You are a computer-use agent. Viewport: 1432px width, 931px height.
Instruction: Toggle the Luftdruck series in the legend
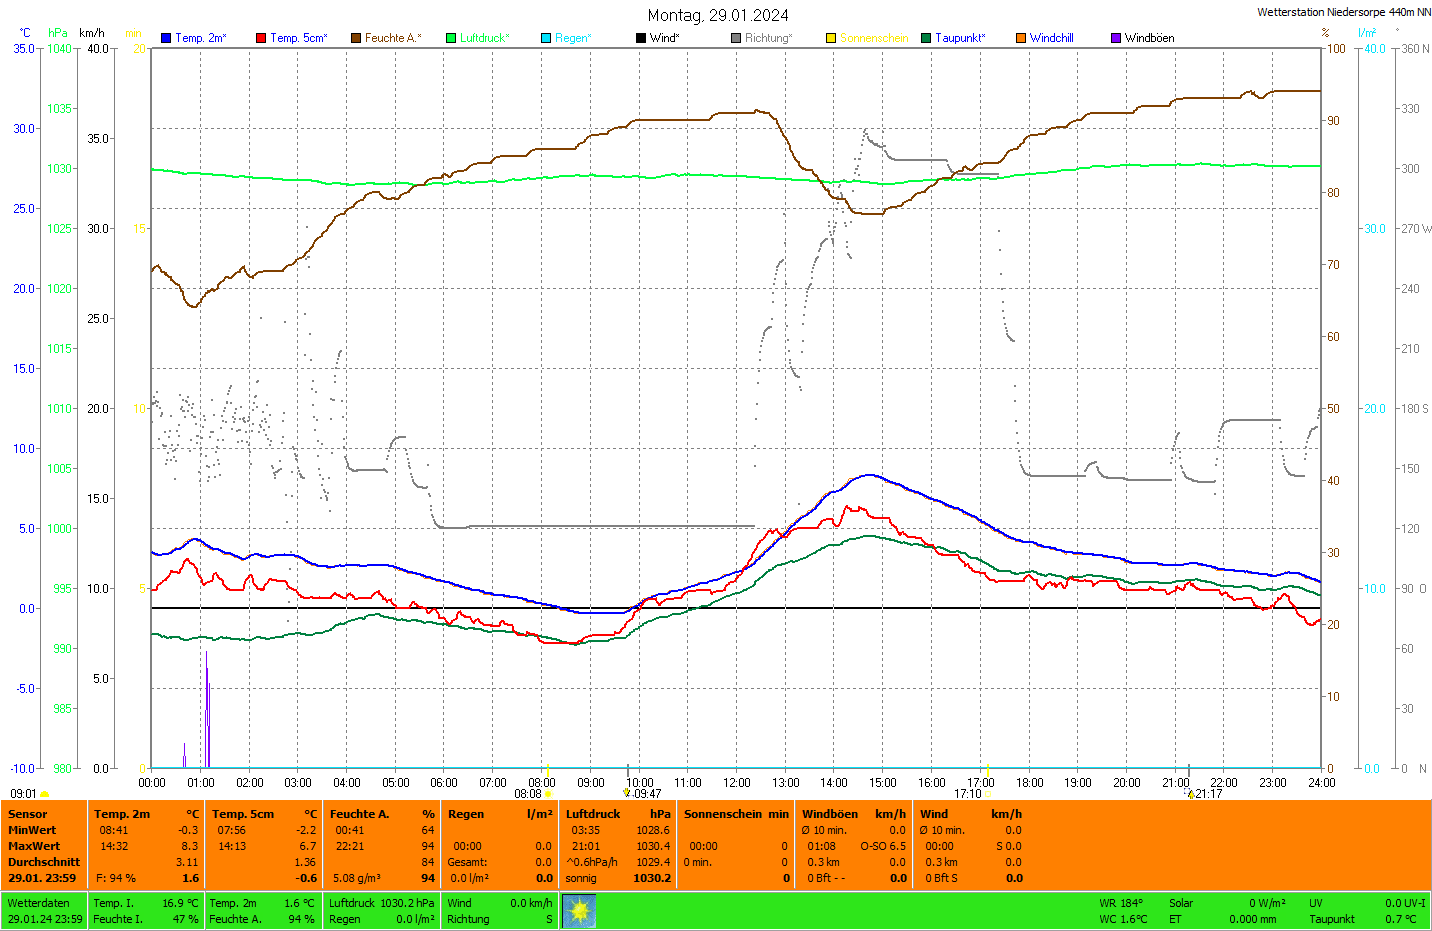pyautogui.click(x=484, y=38)
